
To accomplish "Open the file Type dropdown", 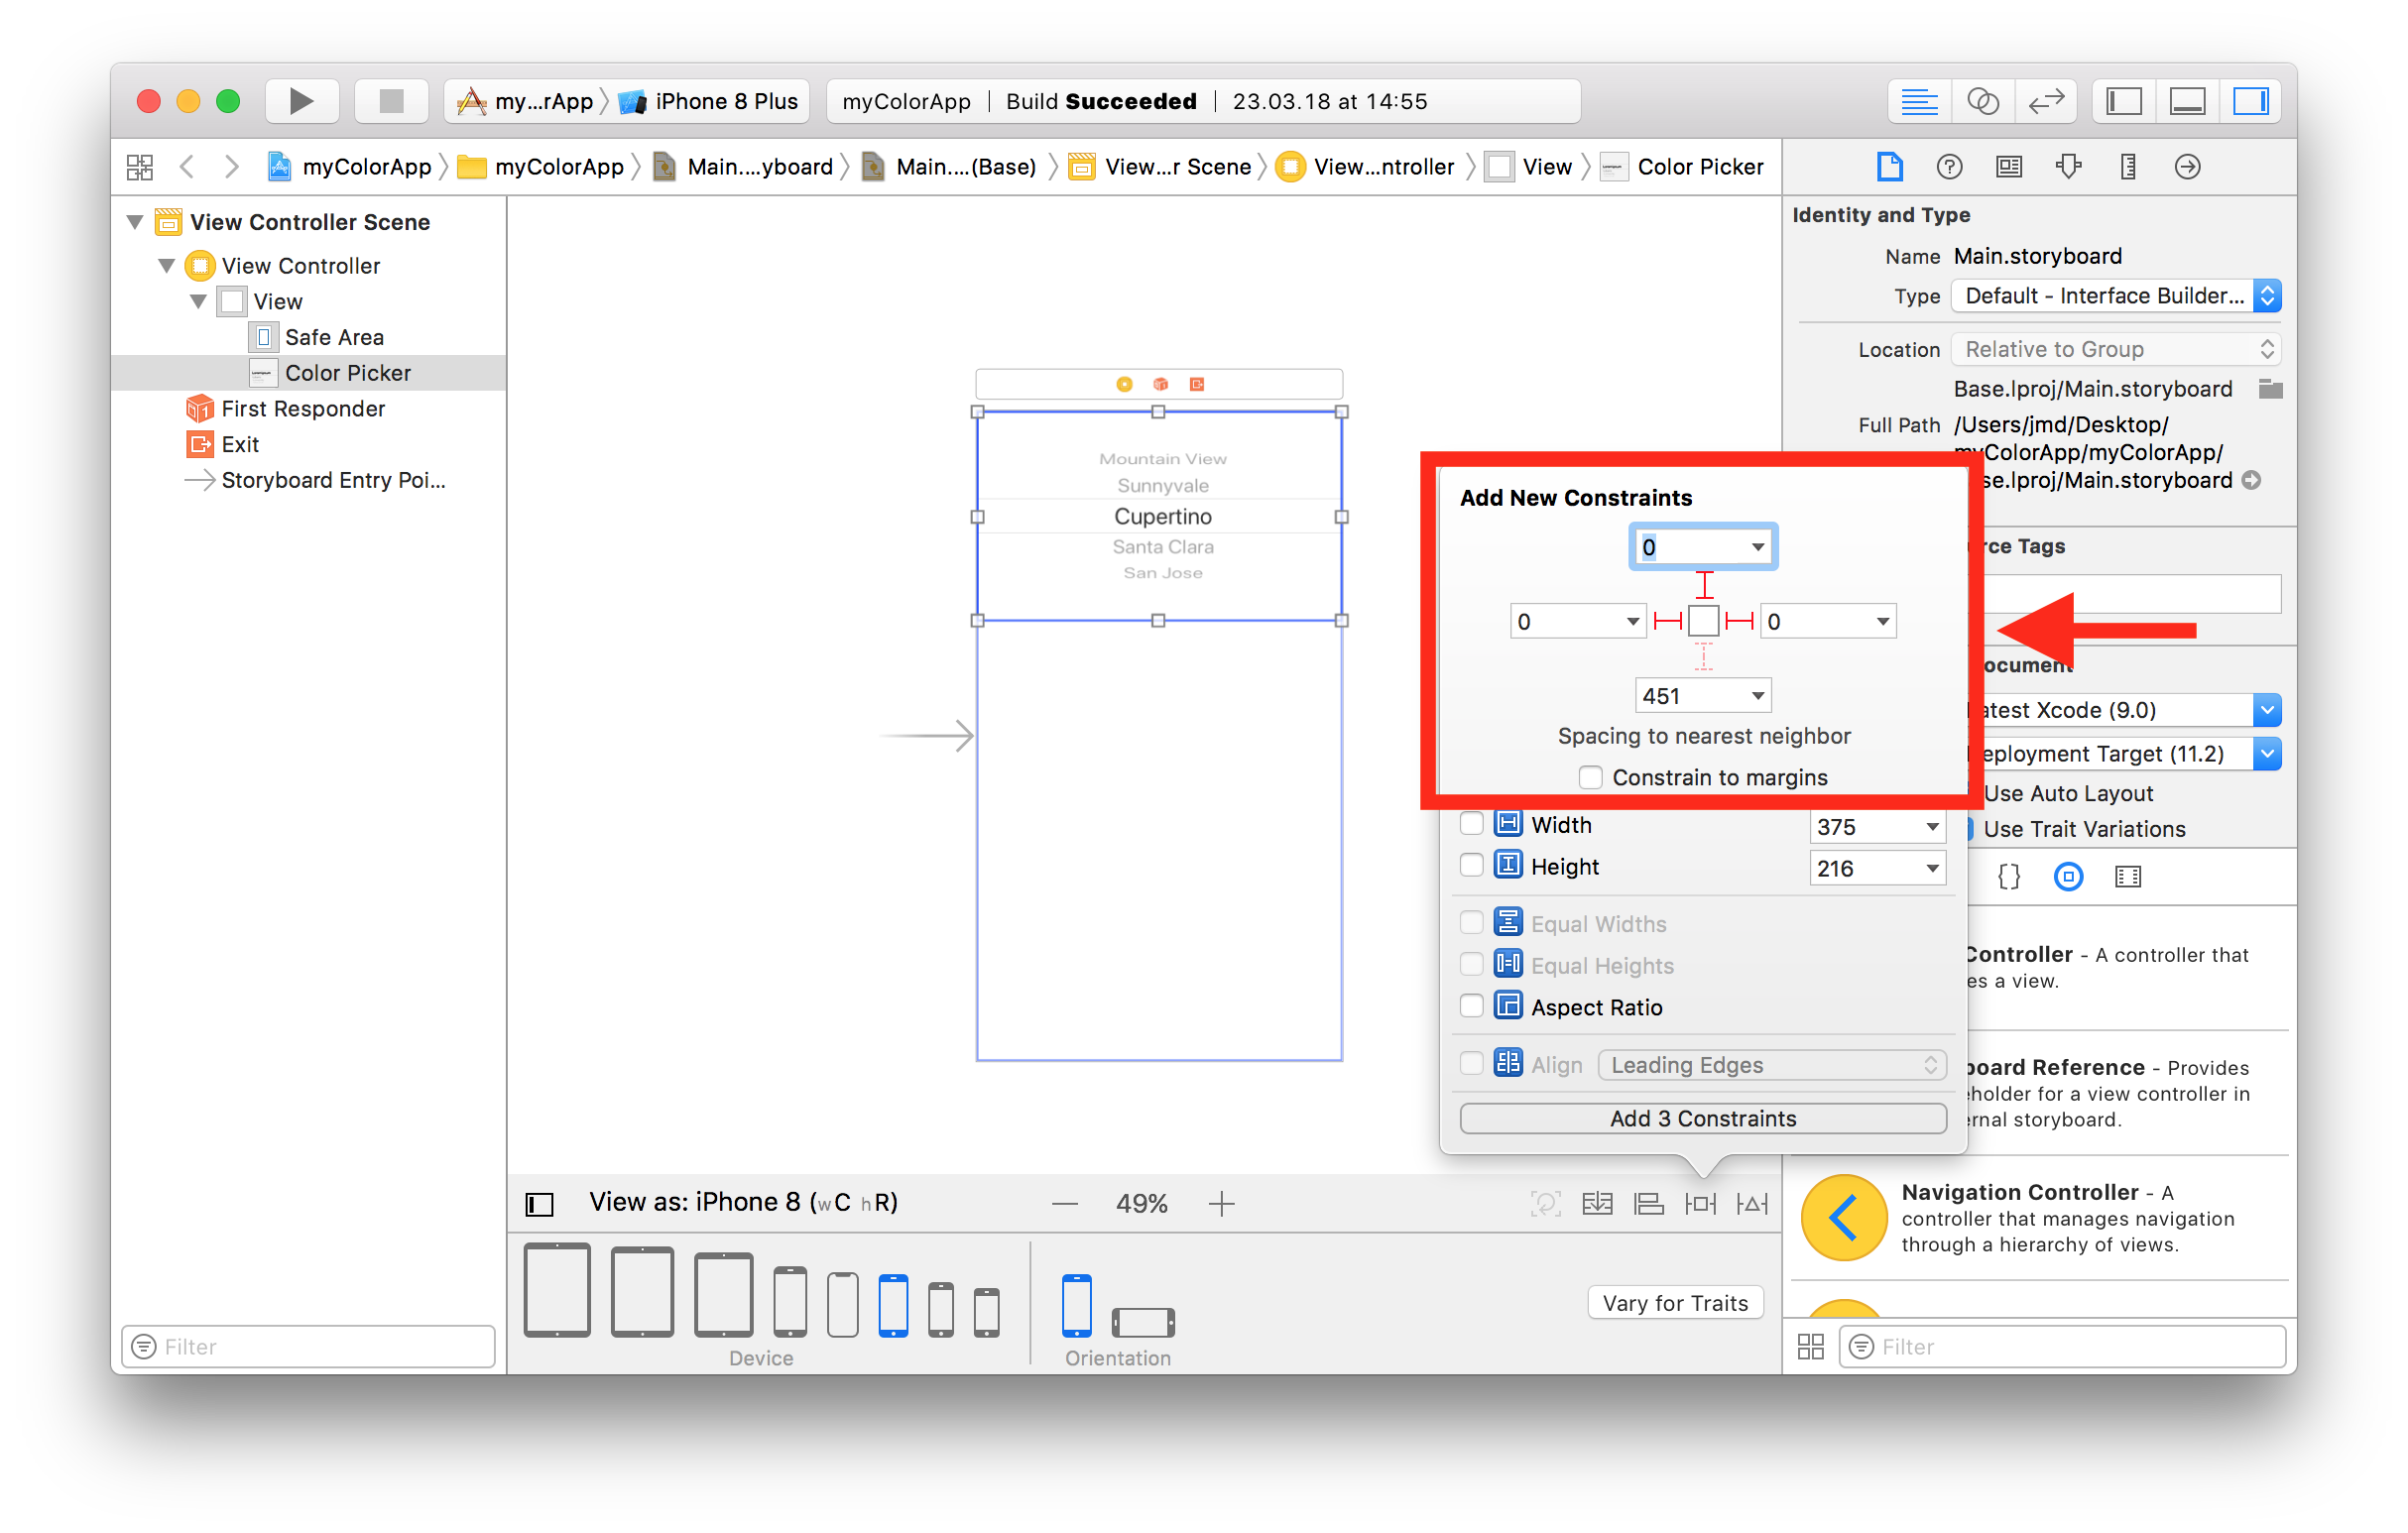I will 2115,296.
